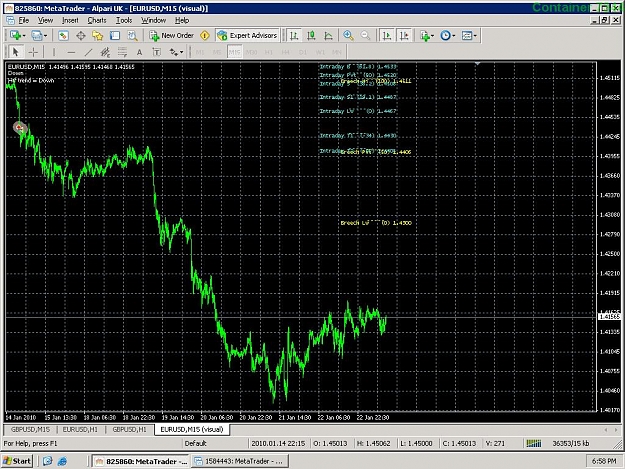Draw a vertical line on the chart
Image resolution: width=625 pixels, height=469 pixels.
(54, 52)
